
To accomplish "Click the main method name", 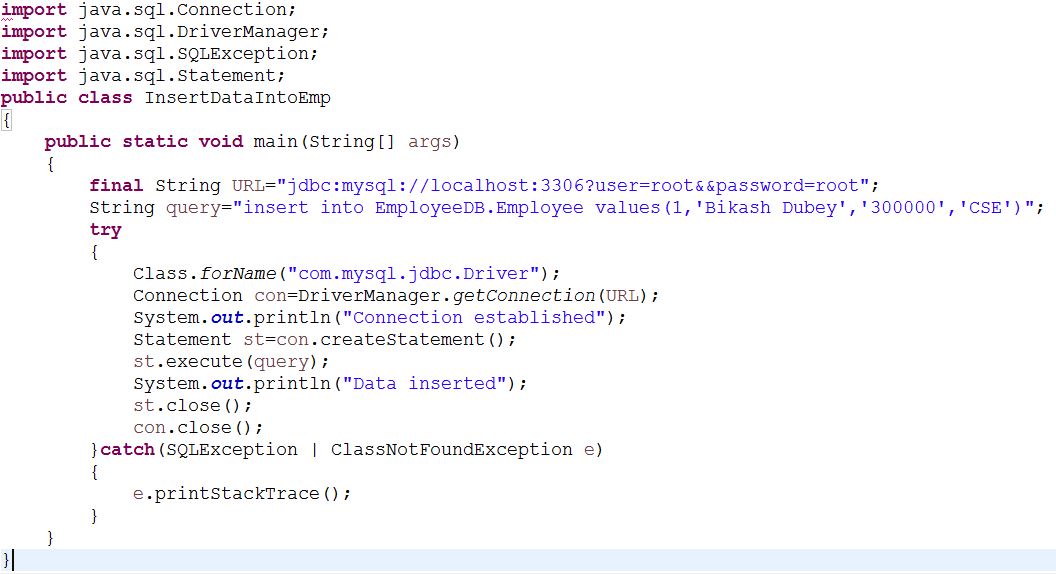I will 275,141.
